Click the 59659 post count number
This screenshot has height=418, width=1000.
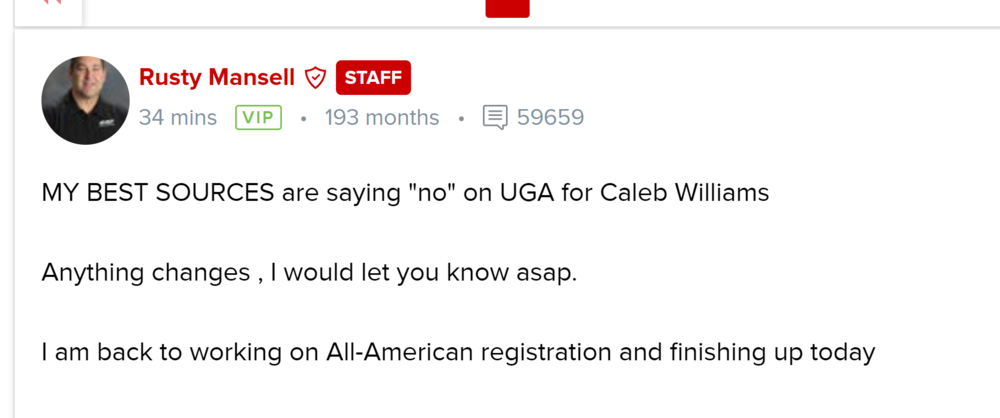(x=550, y=118)
